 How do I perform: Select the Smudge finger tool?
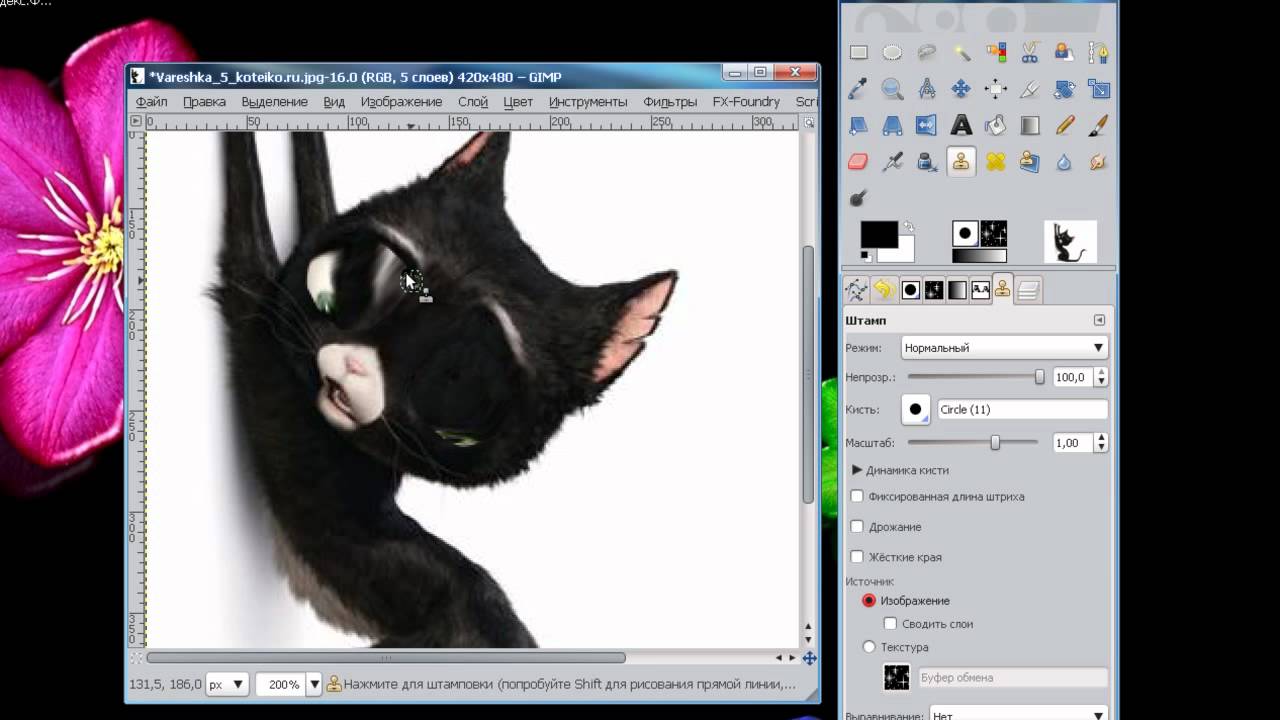1098,161
